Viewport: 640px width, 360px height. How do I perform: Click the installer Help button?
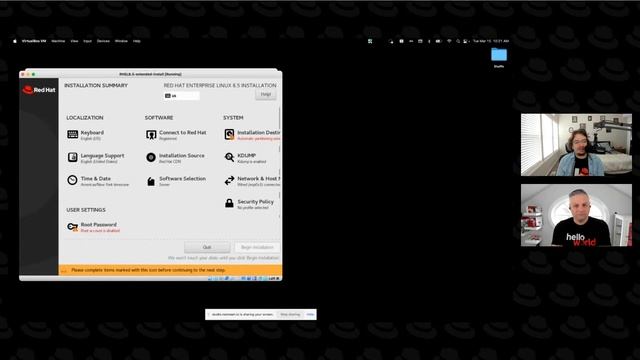click(266, 95)
